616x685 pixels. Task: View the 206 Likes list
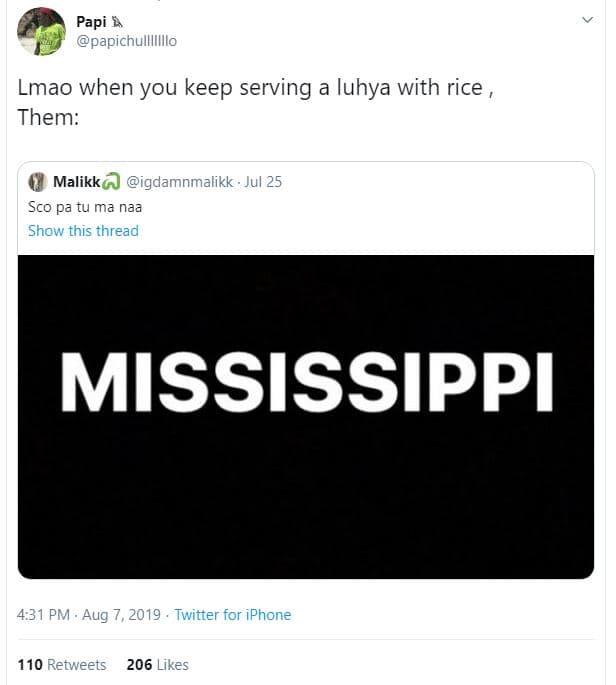[157, 664]
